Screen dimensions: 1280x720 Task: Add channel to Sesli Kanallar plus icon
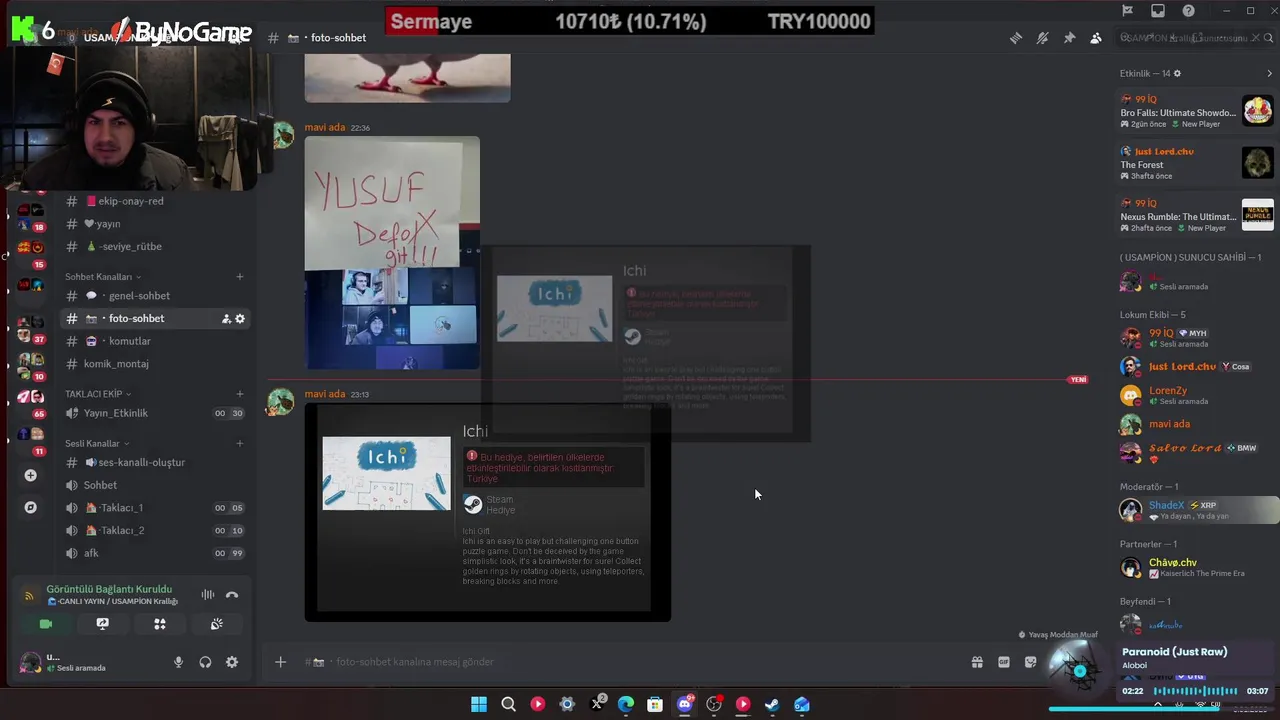coord(240,444)
